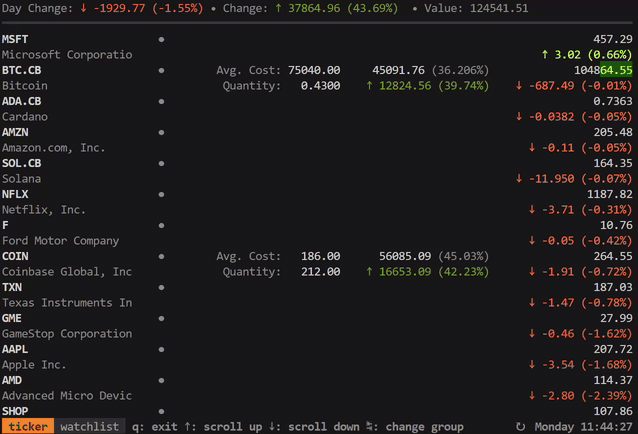Screen dimensions: 638x434
Task: Click the NFLX status dot
Action: coord(162,194)
